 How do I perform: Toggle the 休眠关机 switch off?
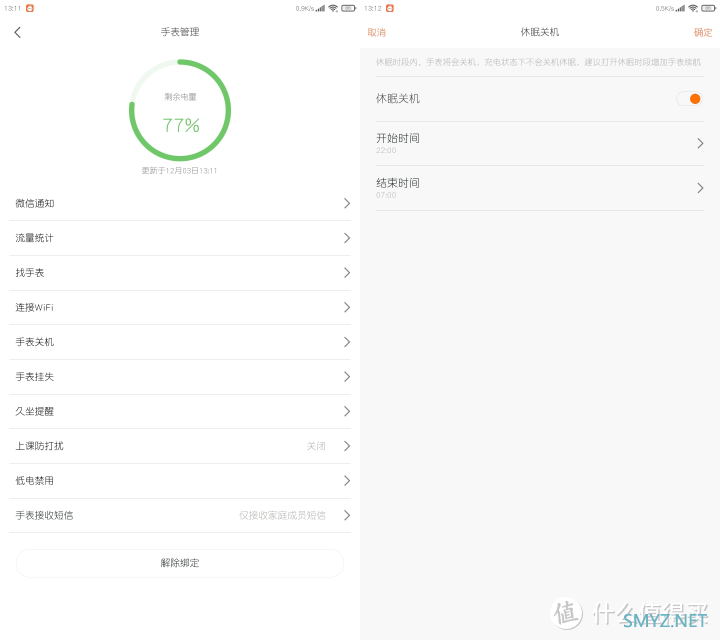690,99
